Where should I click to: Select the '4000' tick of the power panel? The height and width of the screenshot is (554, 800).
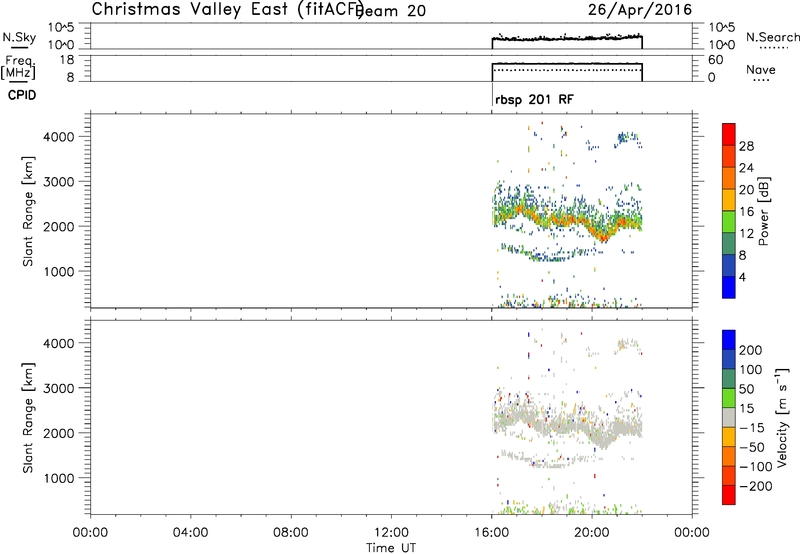tap(58, 137)
